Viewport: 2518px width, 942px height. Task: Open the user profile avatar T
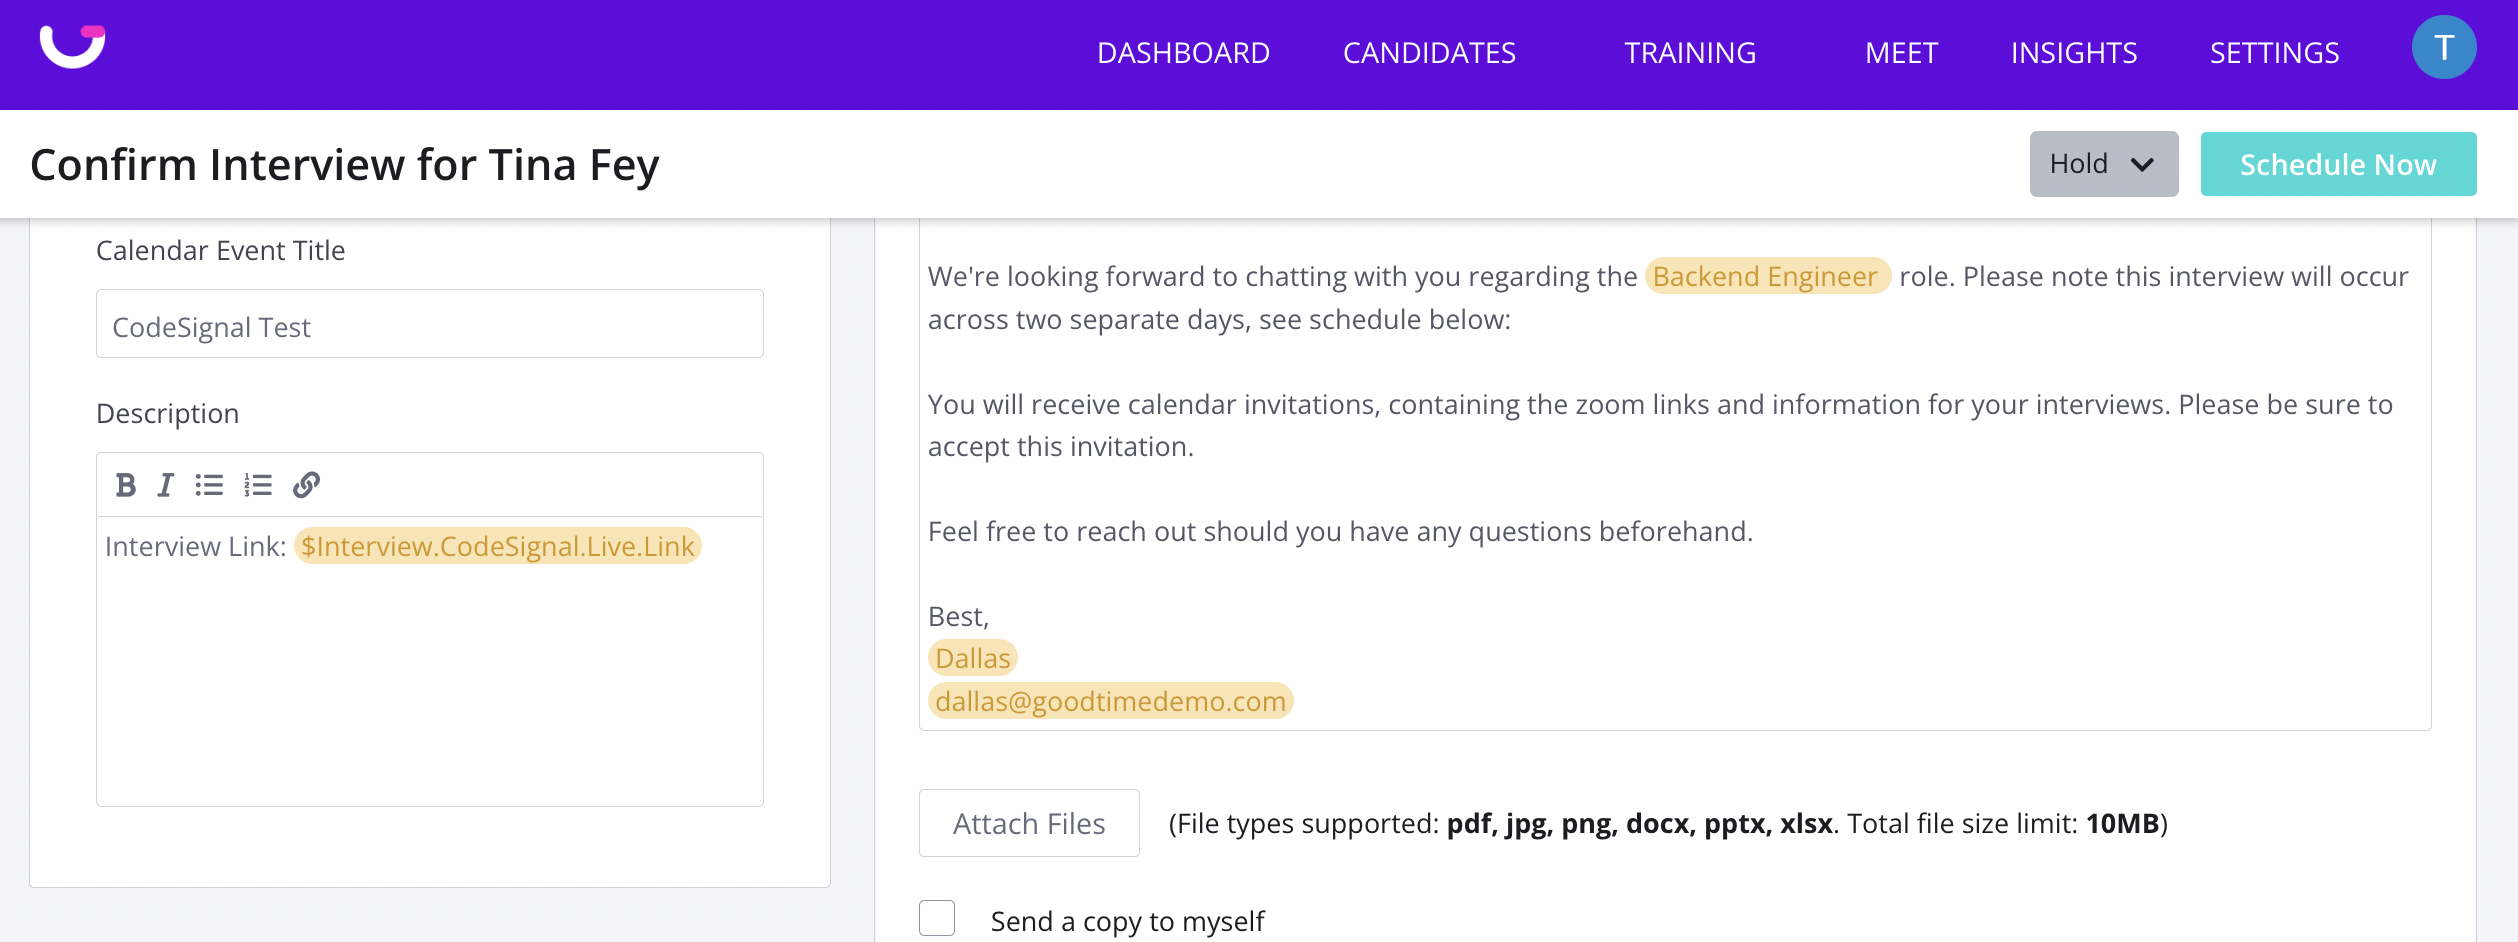tap(2443, 47)
